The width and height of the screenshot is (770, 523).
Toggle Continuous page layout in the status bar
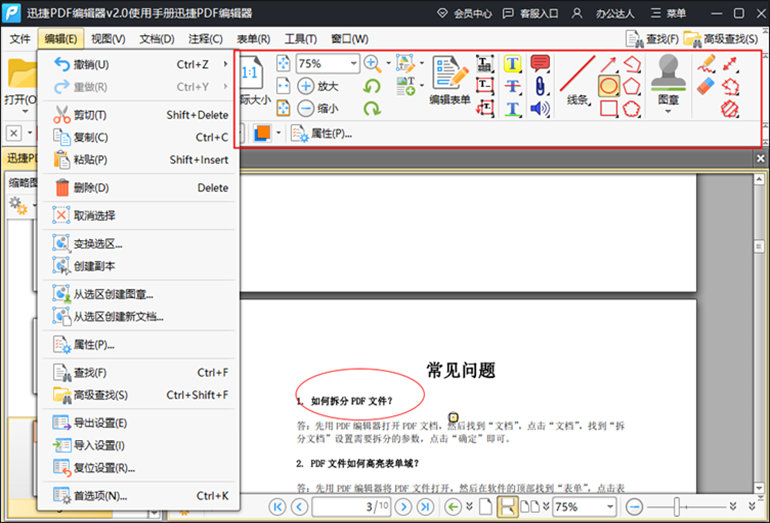507,506
